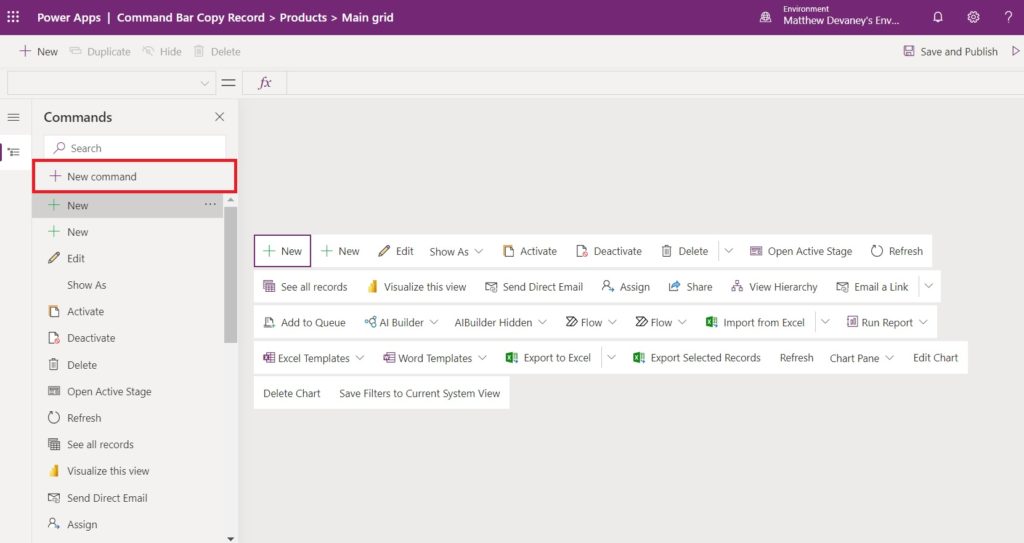Screen dimensions: 1024x543
Task: Close the Commands pane with the X
Action: pyautogui.click(x=219, y=117)
